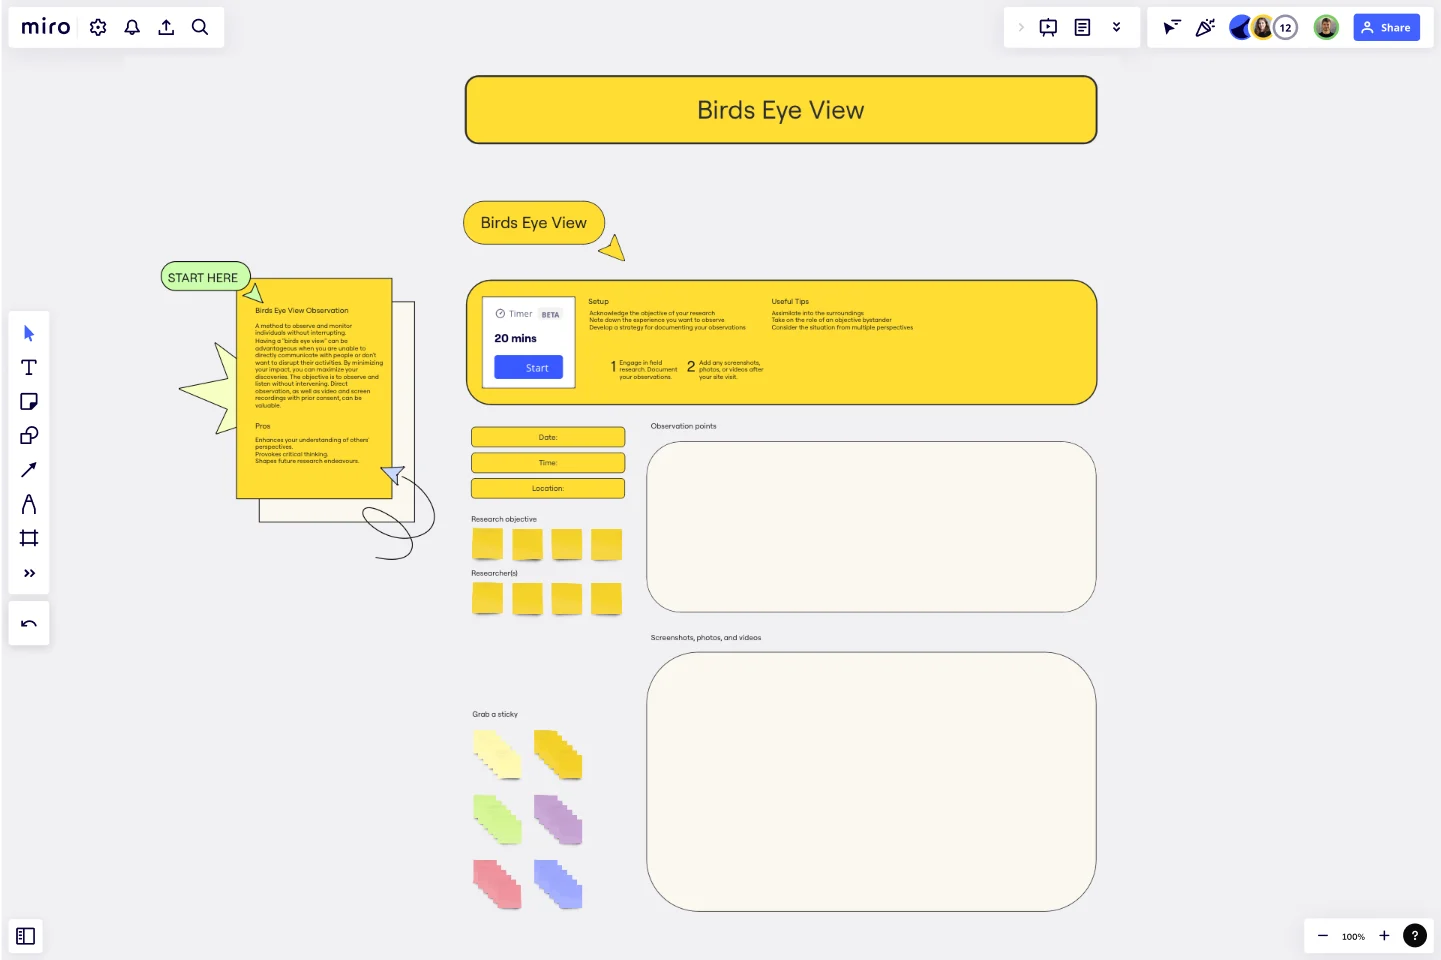1441x960 pixels.
Task: Pick the purple sticky stack
Action: 558,819
